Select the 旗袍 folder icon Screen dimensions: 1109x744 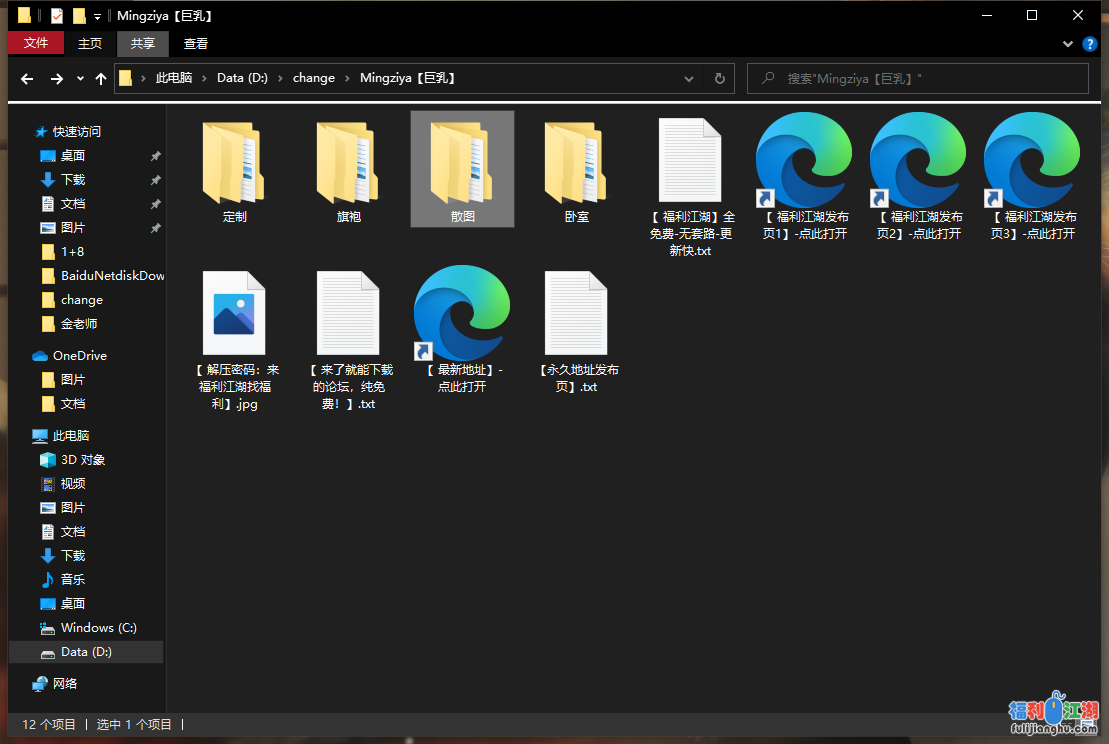[348, 163]
